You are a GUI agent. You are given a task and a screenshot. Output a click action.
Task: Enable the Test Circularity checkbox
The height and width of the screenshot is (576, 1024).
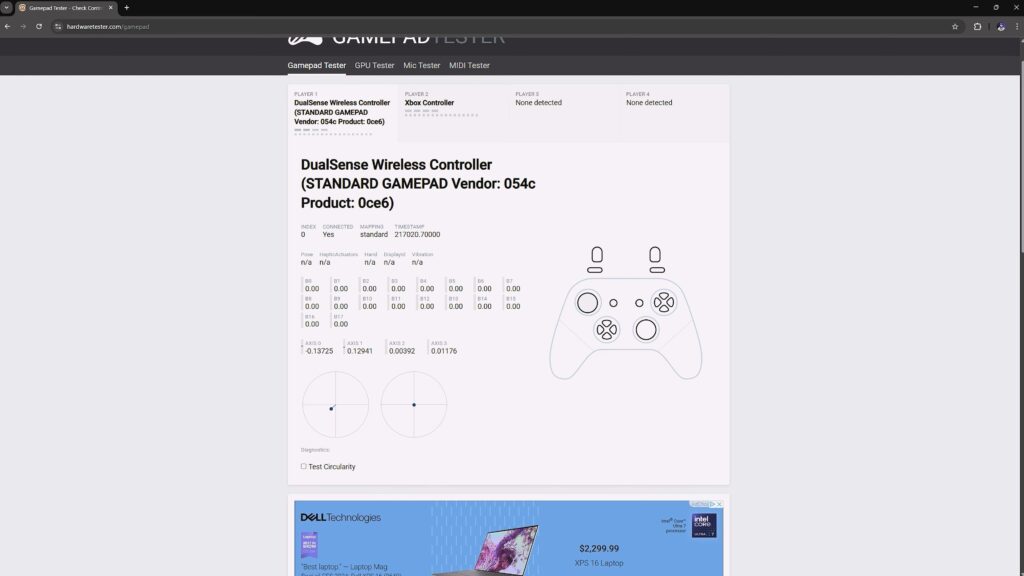coord(304,466)
